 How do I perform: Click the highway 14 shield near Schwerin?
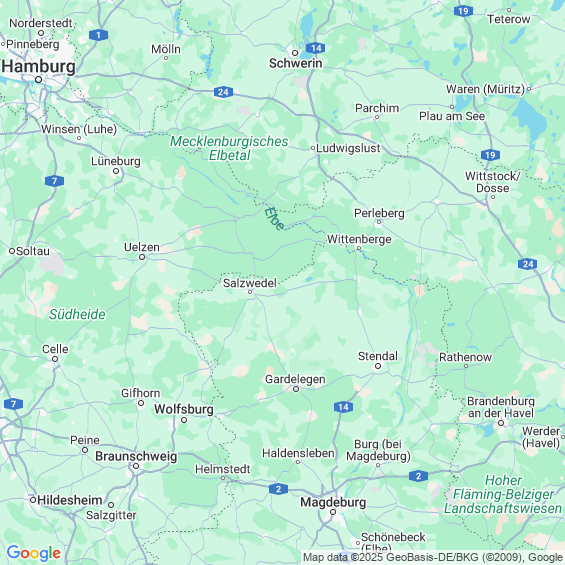pyautogui.click(x=316, y=48)
